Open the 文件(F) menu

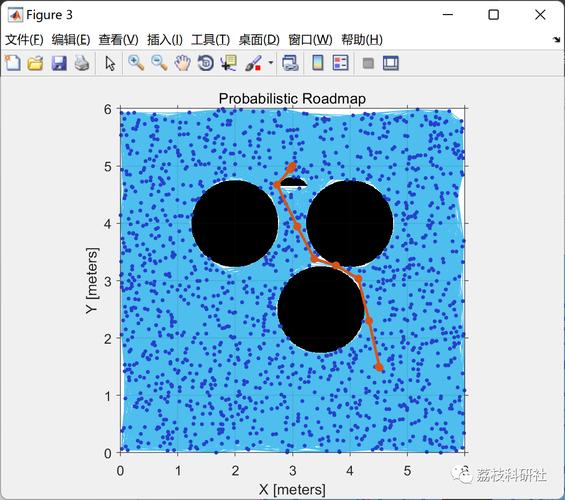(24, 39)
